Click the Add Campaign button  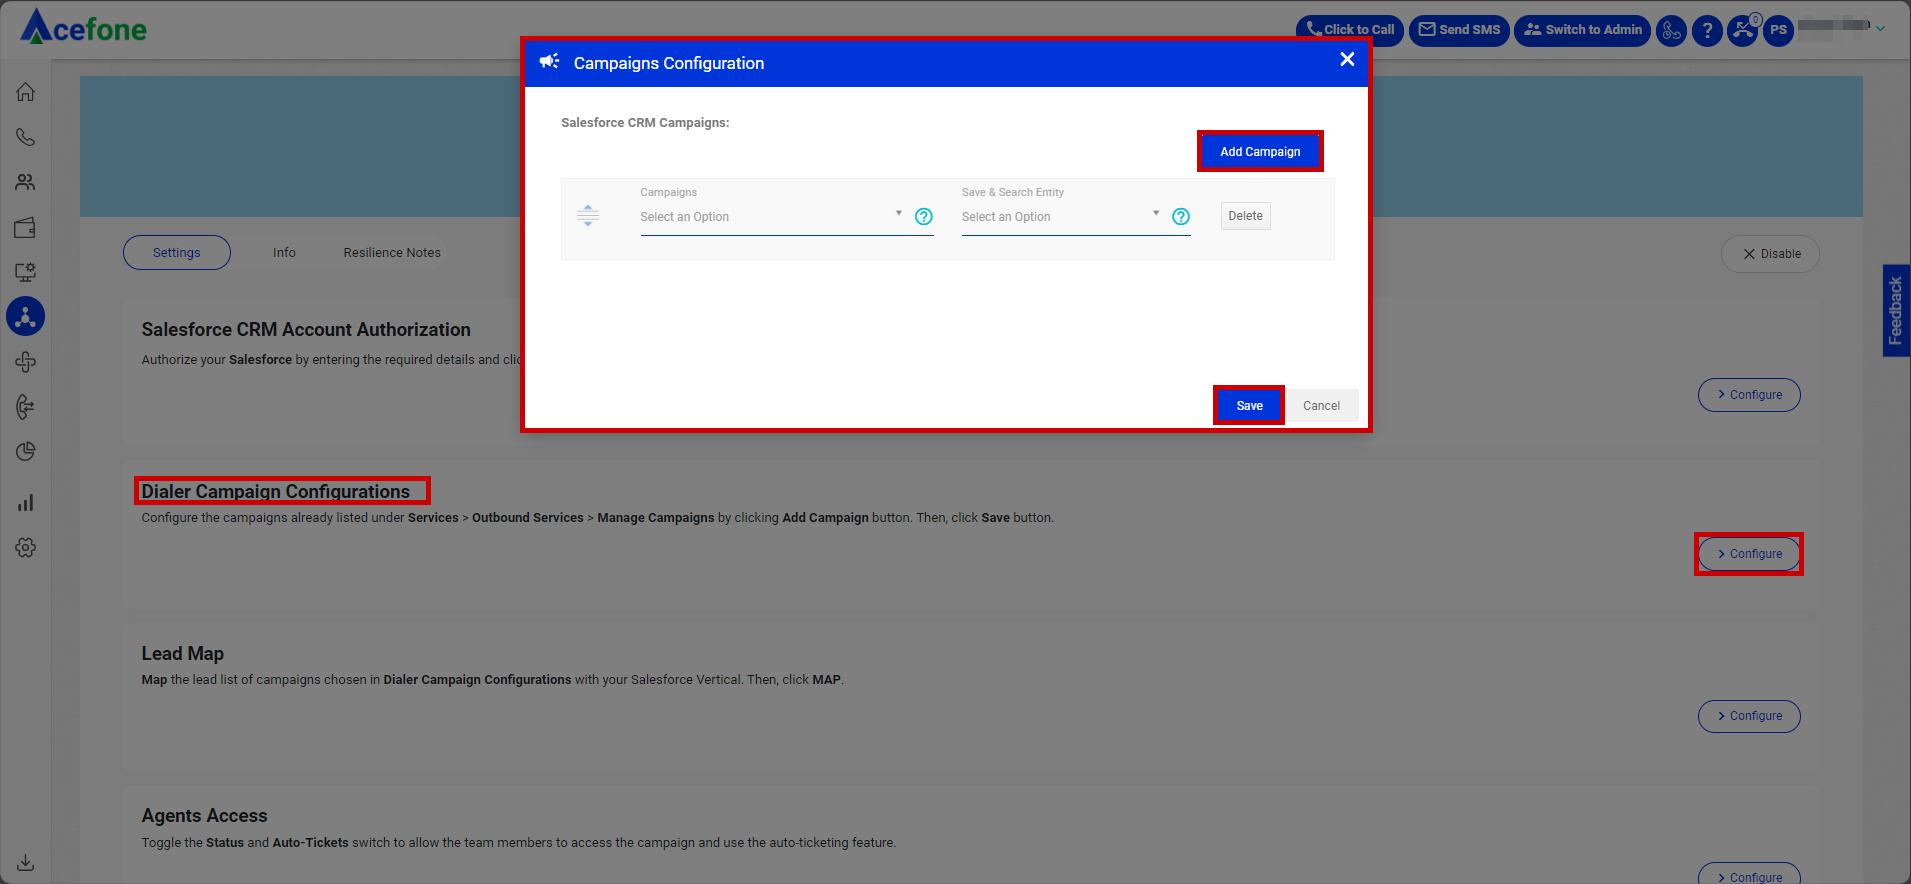point(1260,151)
